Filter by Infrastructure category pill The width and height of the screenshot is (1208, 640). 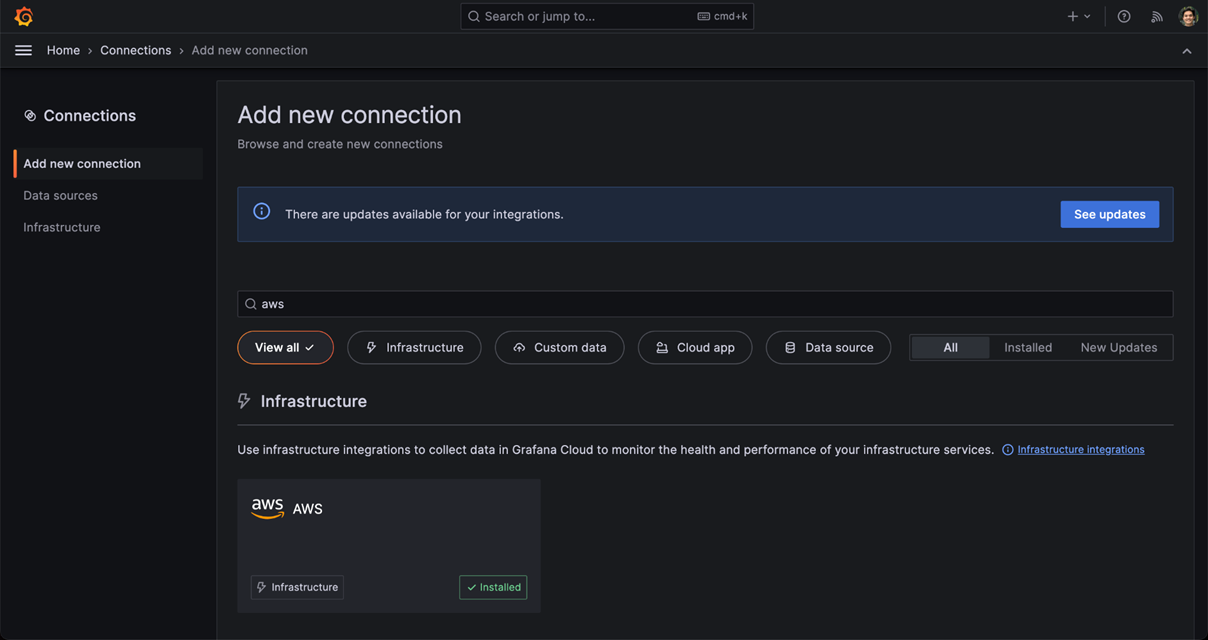[414, 348]
